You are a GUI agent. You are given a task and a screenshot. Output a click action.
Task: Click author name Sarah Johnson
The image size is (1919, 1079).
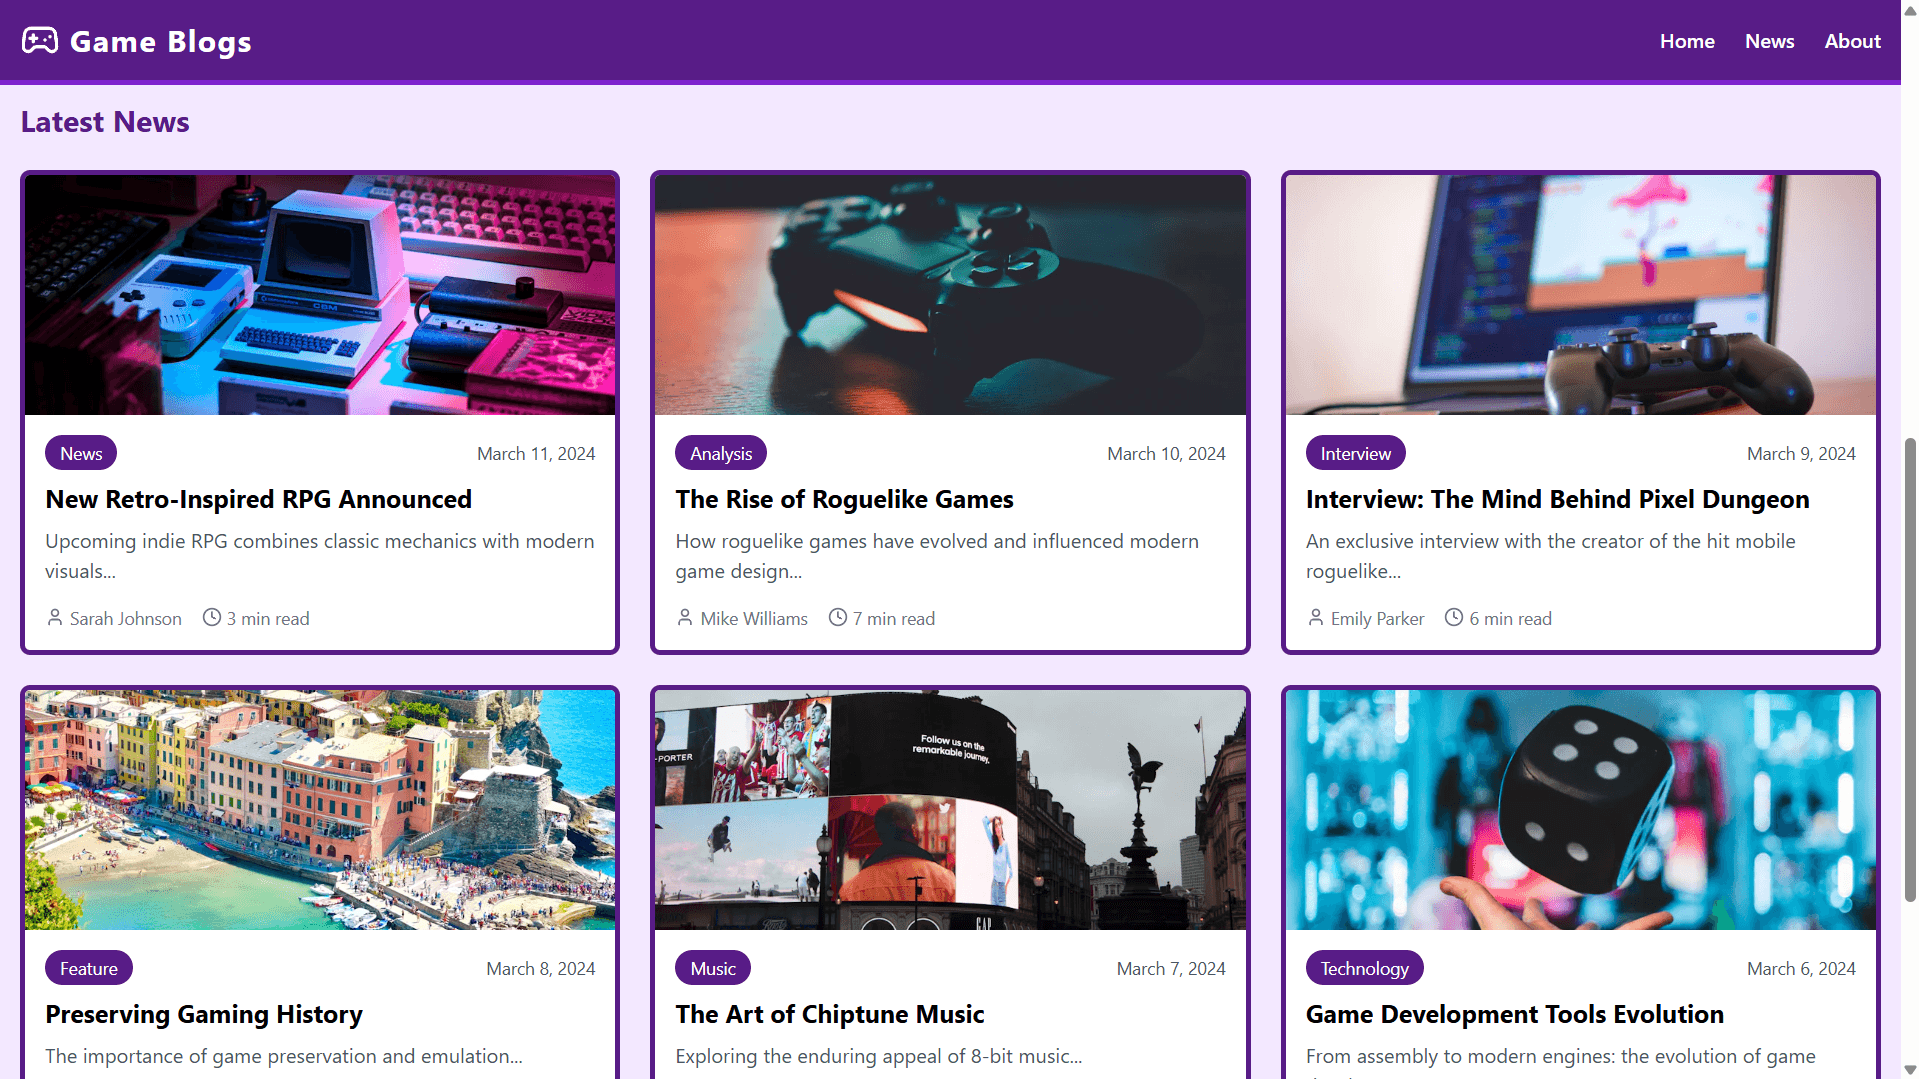pyautogui.click(x=126, y=618)
